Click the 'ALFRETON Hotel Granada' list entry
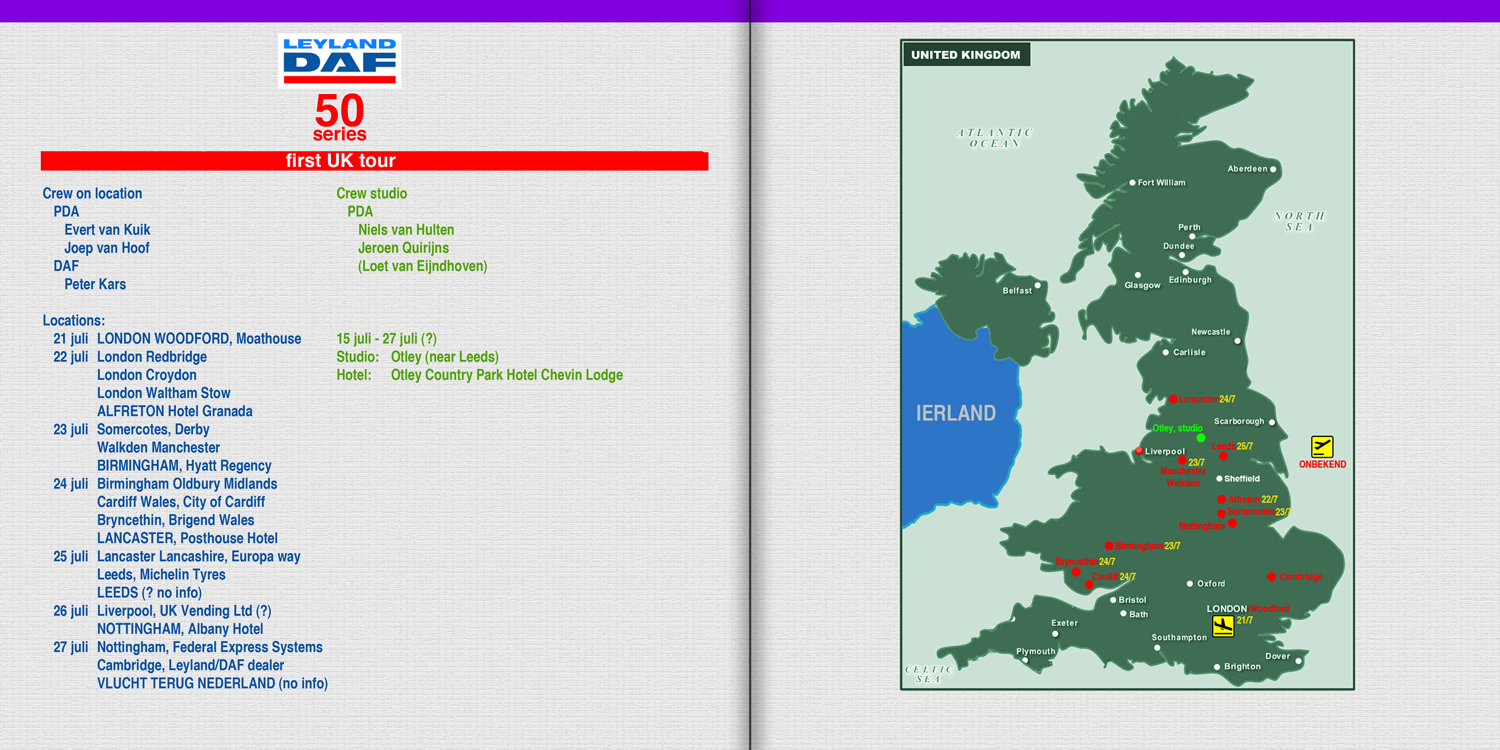The height and width of the screenshot is (750, 1500). pos(175,411)
